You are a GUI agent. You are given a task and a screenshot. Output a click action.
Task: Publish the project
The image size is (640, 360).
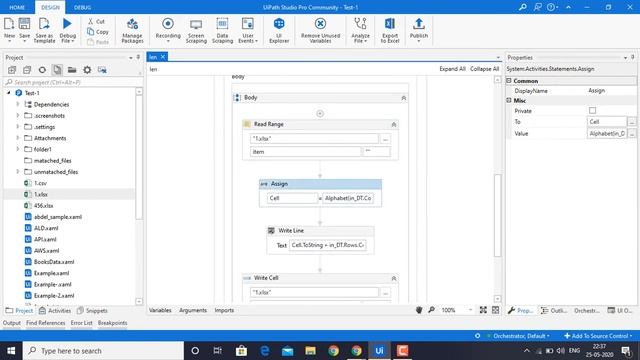(x=419, y=30)
